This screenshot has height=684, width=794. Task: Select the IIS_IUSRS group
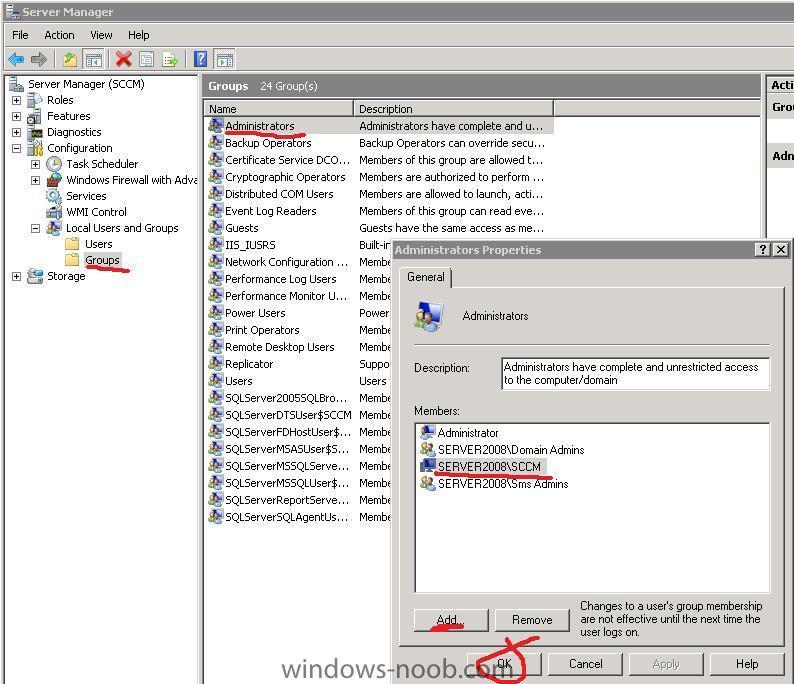[250, 245]
